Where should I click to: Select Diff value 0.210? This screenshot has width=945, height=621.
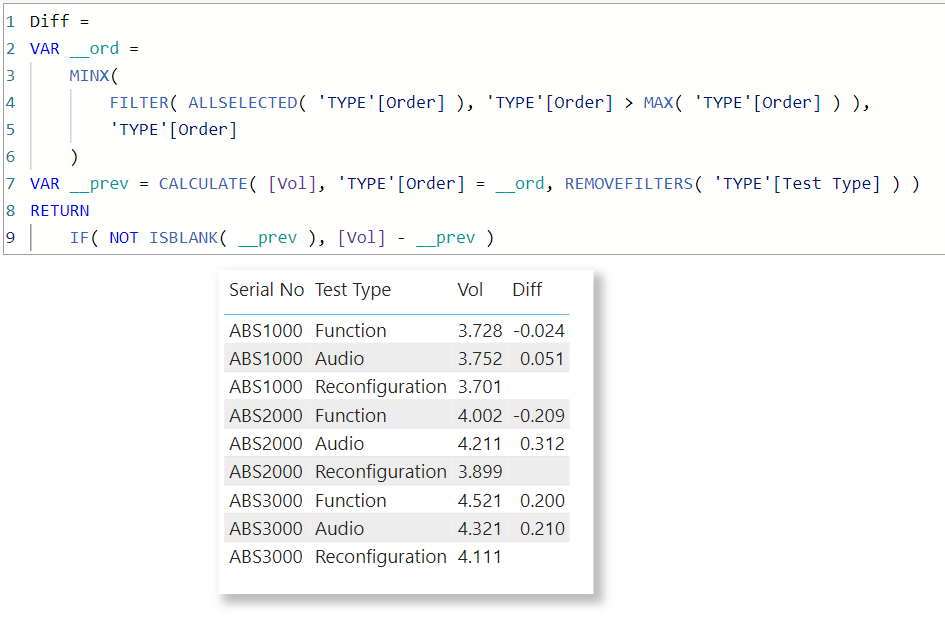542,529
